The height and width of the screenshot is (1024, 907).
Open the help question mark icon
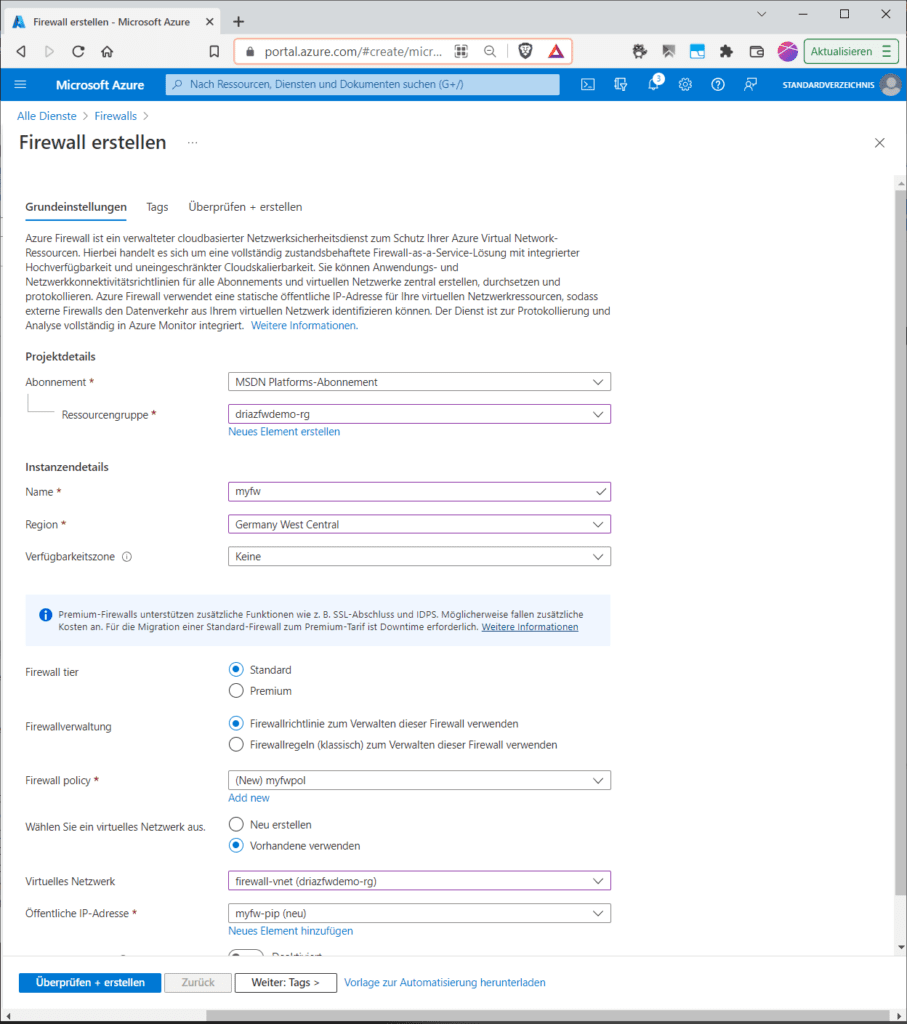point(718,84)
